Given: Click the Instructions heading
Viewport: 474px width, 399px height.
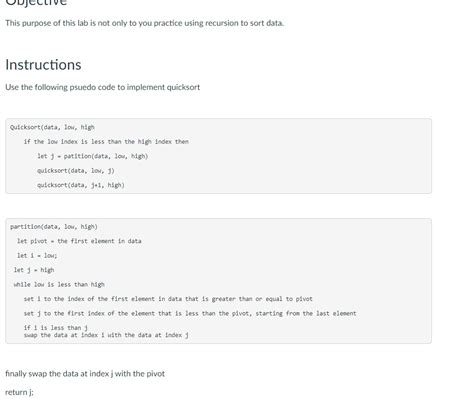Looking at the screenshot, I should (x=43, y=65).
